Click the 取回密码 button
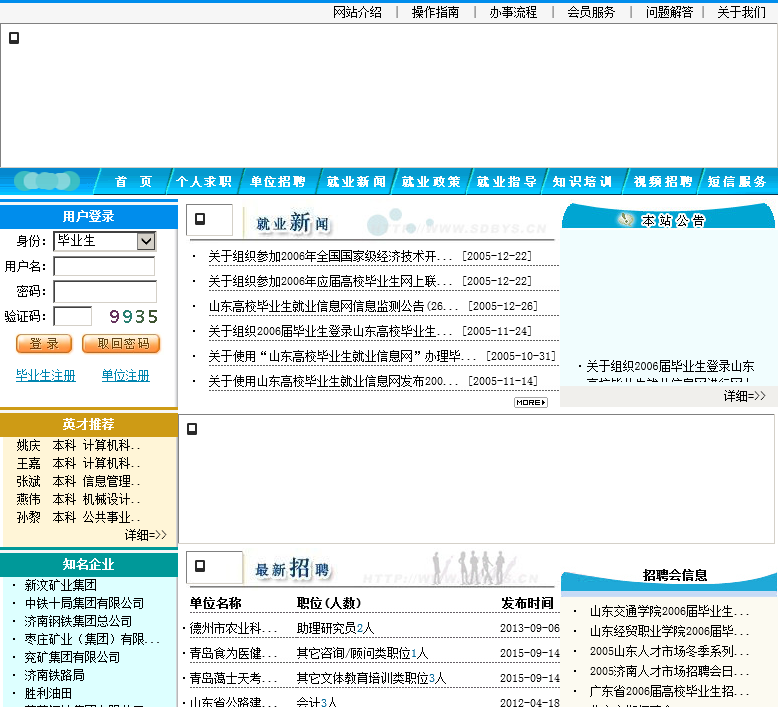 pyautogui.click(x=121, y=344)
